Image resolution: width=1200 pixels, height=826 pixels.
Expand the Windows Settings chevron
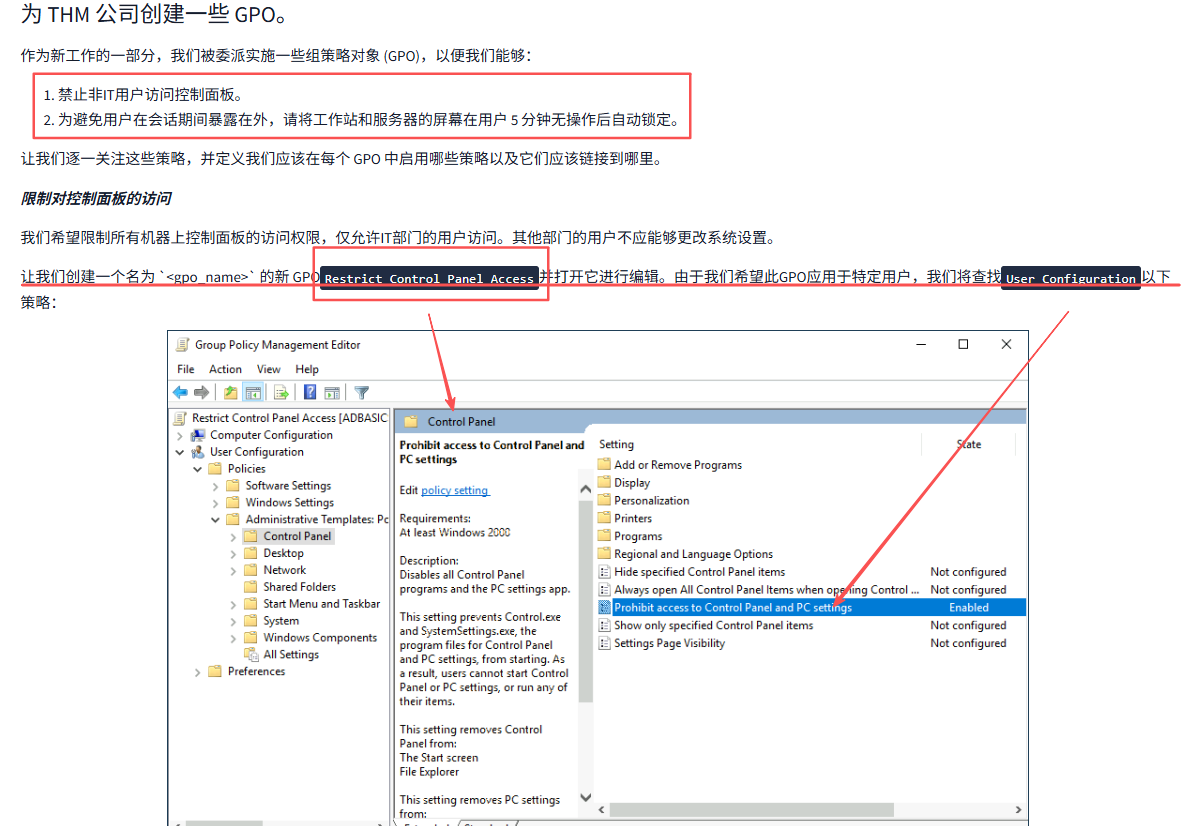[x=216, y=503]
